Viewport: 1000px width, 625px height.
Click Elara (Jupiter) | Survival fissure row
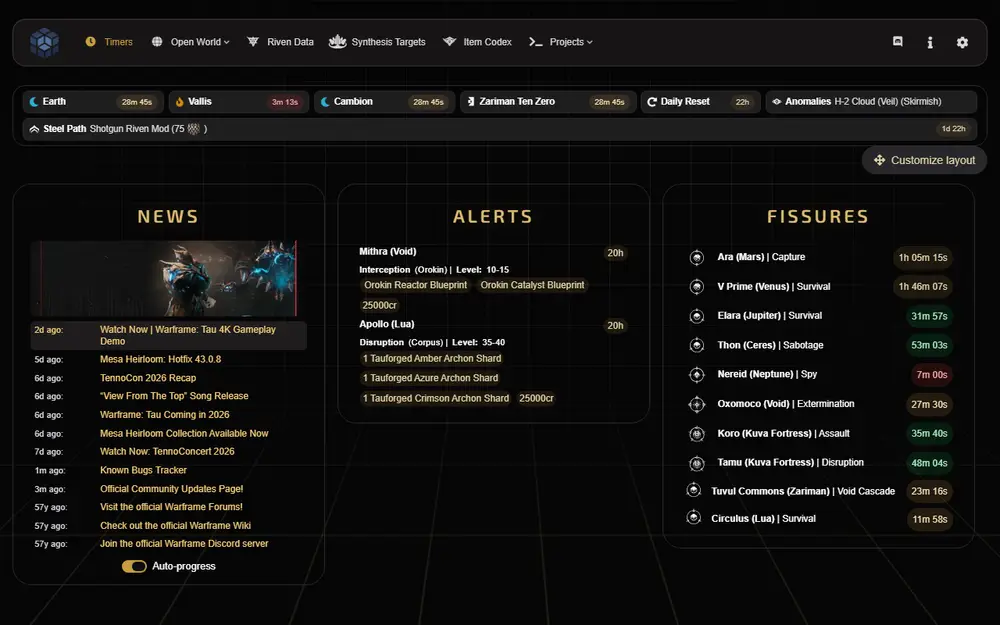tap(819, 316)
